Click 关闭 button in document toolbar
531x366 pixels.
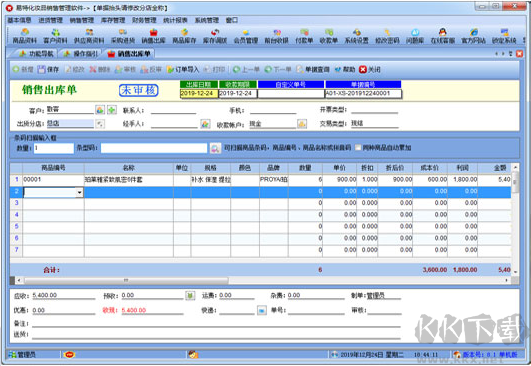(370, 69)
